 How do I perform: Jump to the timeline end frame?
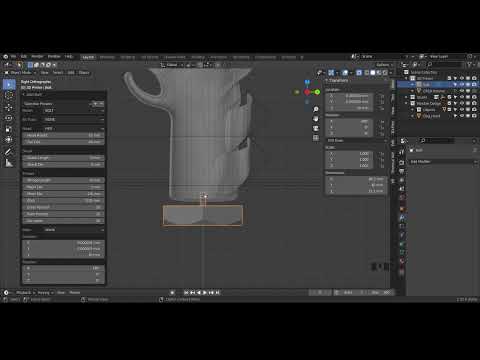pyautogui.click(x=218, y=293)
